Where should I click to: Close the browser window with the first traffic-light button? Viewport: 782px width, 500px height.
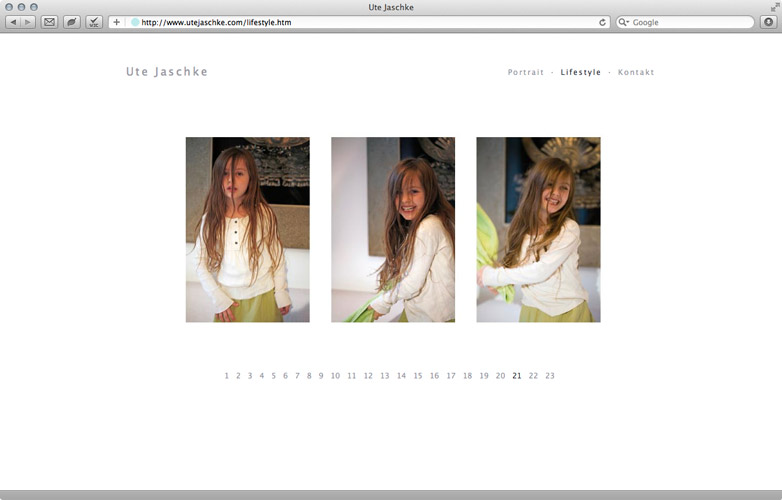point(9,7)
